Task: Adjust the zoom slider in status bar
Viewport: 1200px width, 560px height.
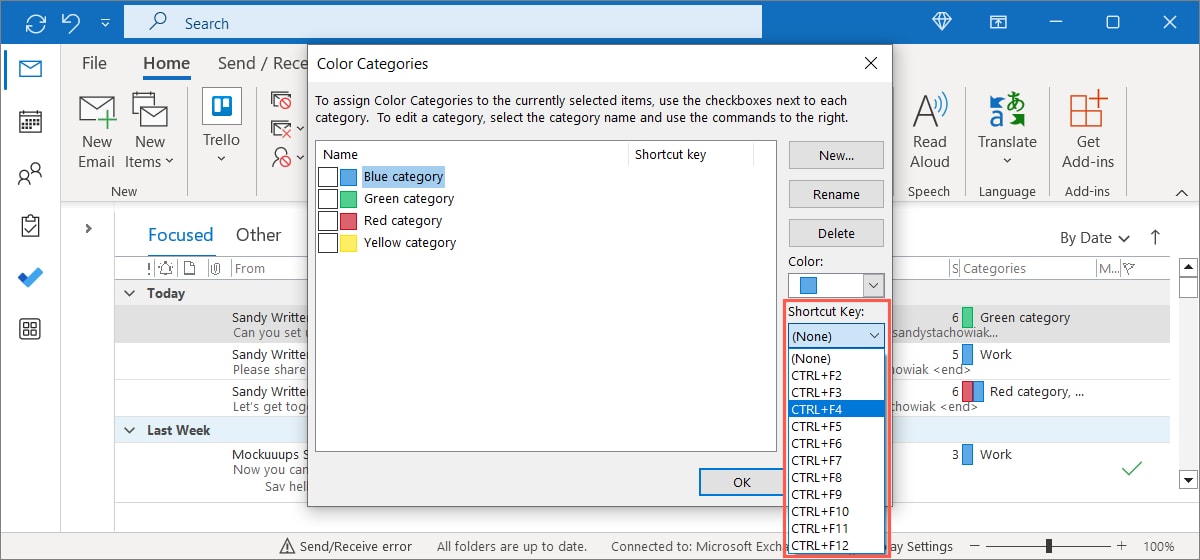Action: click(x=1050, y=546)
